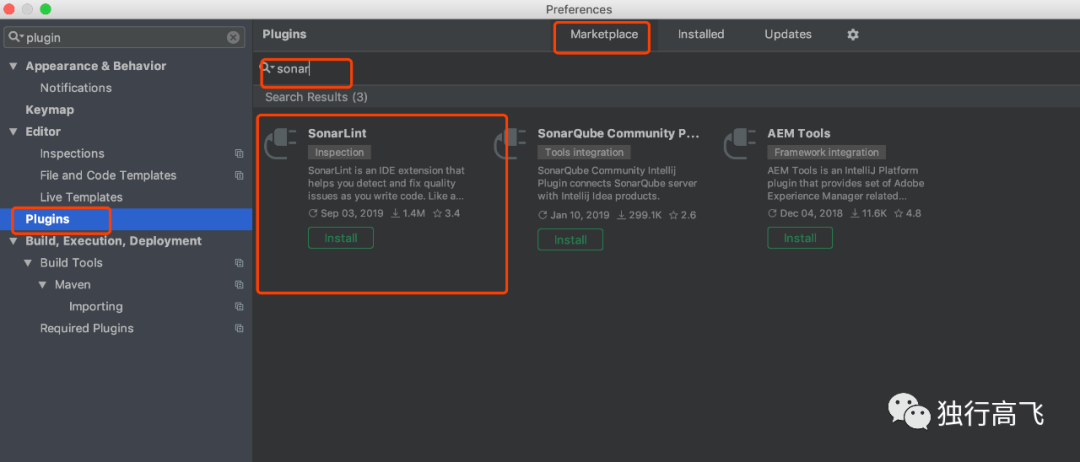The image size is (1080, 462).
Task: Select Required Plugins in the tree
Action: pos(87,328)
